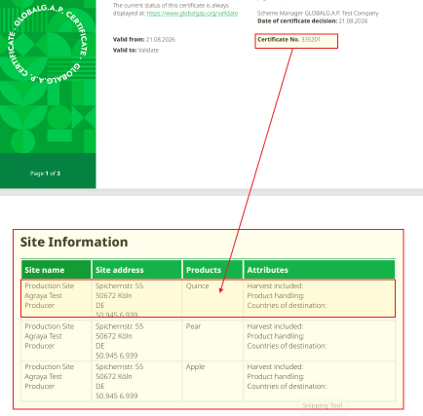This screenshot has height=416, width=423.
Task: Click the Page 1 of 3 indicator
Action: [45, 173]
